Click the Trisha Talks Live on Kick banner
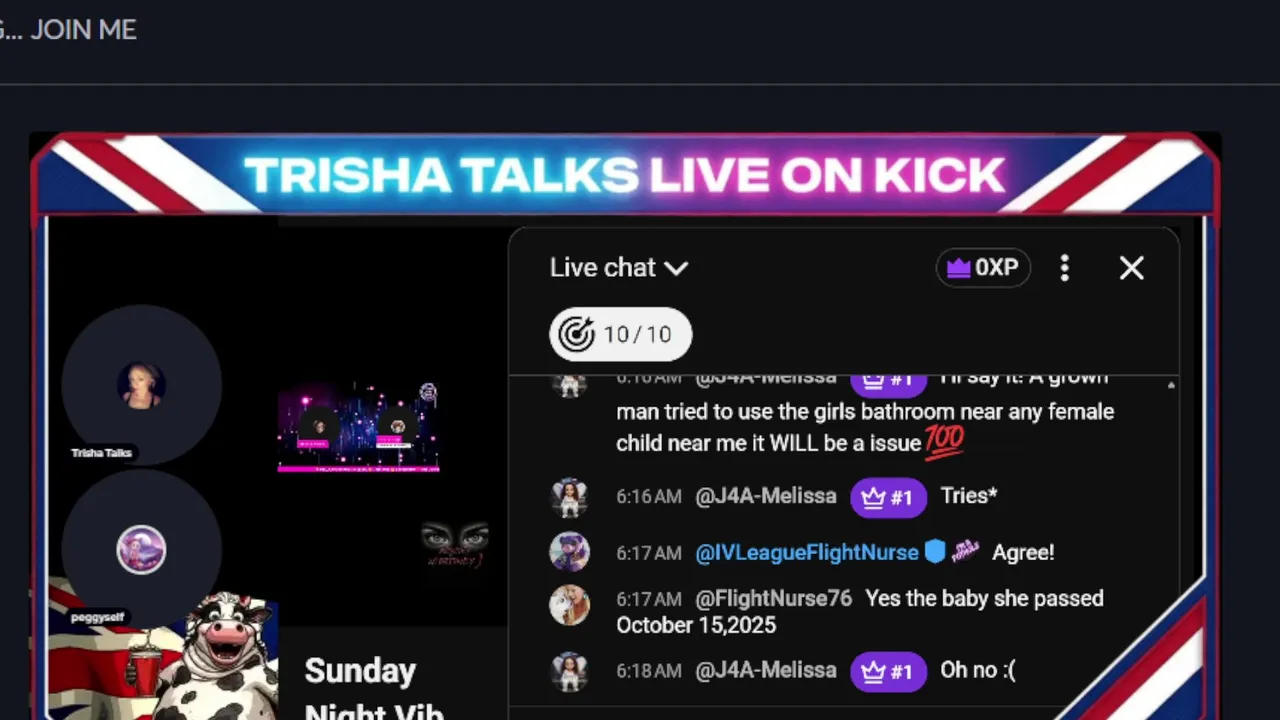 [624, 175]
